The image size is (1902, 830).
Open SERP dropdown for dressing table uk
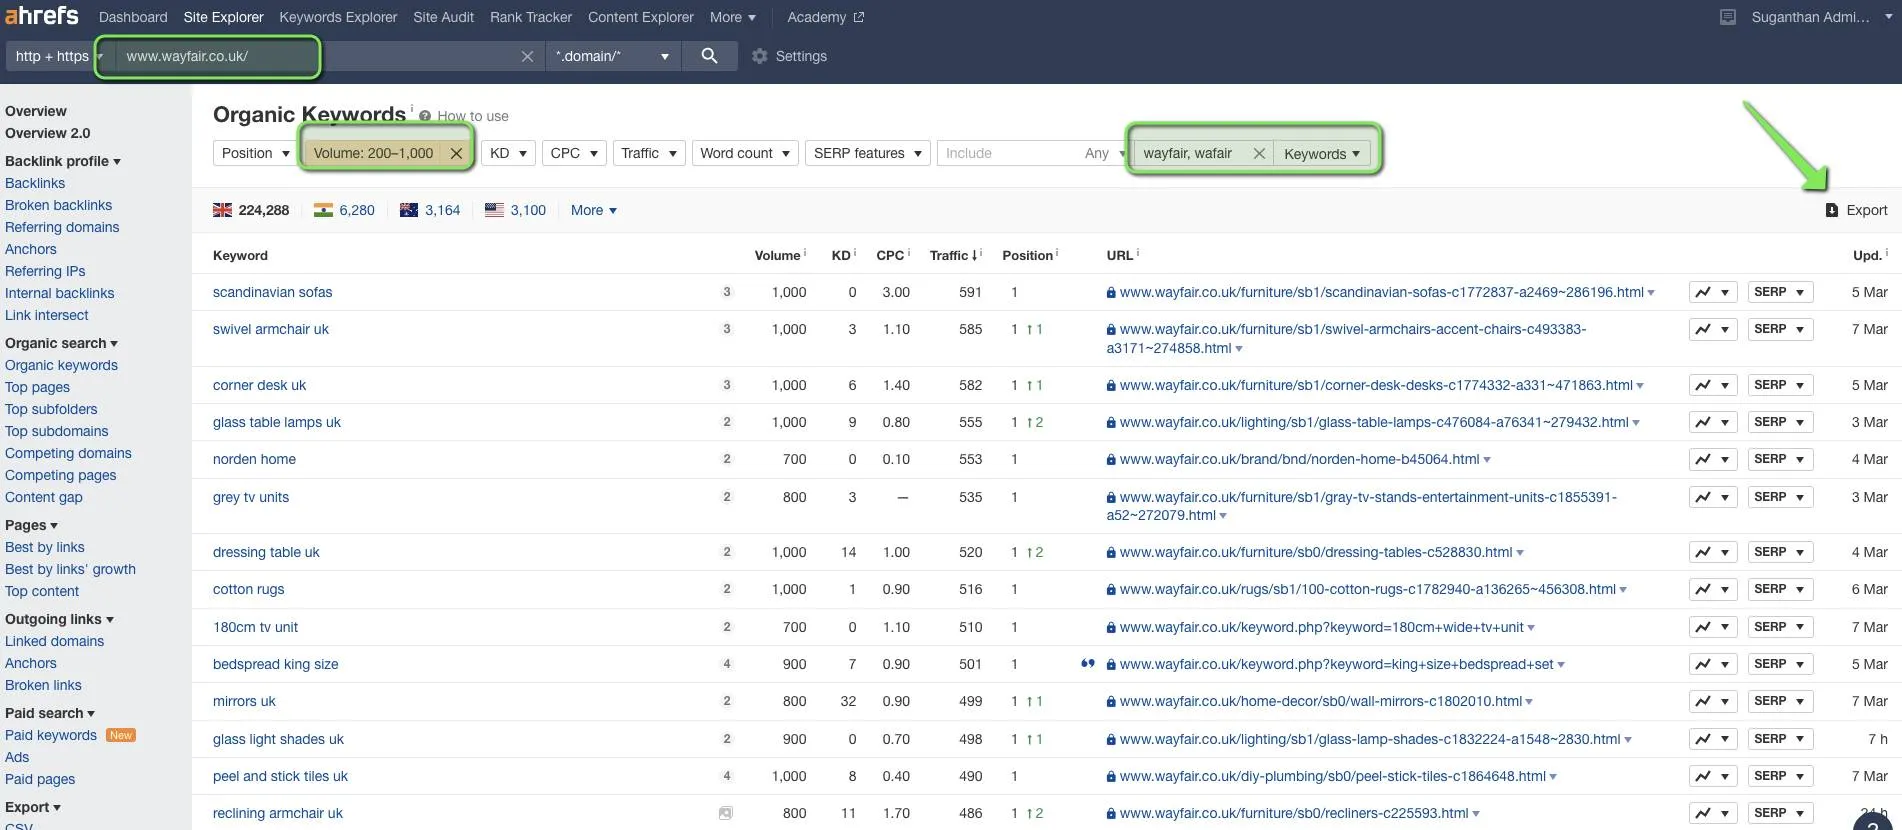[1780, 552]
